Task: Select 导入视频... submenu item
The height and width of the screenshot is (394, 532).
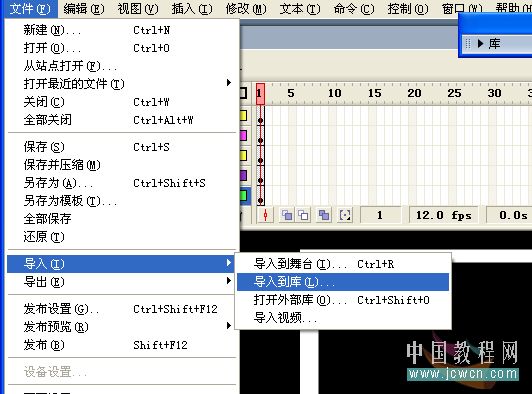Action: pos(343,318)
